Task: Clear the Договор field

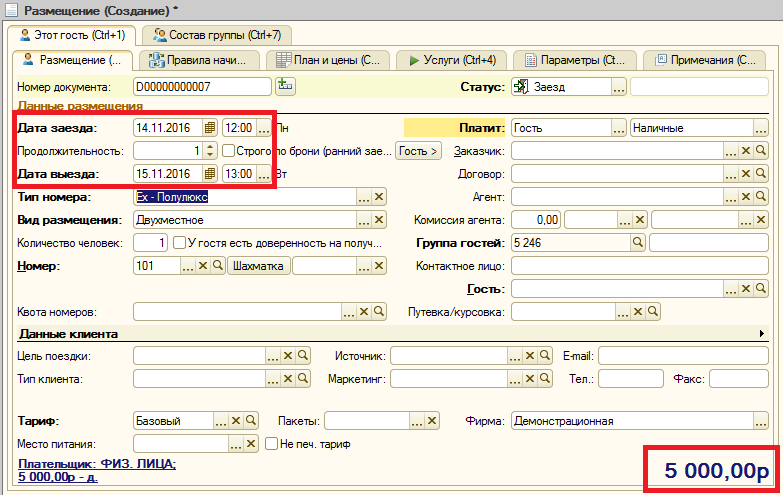Action: tap(746, 174)
